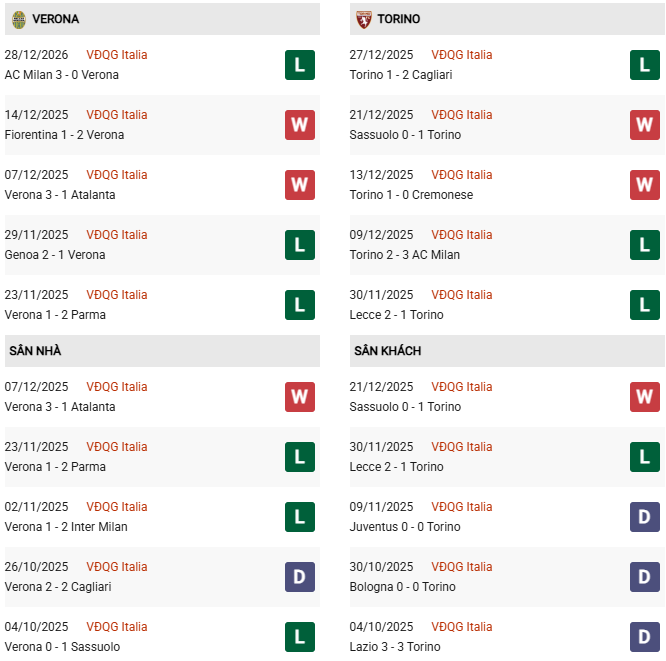
Task: Select the SÂN NHÀ section header
Action: 36,351
